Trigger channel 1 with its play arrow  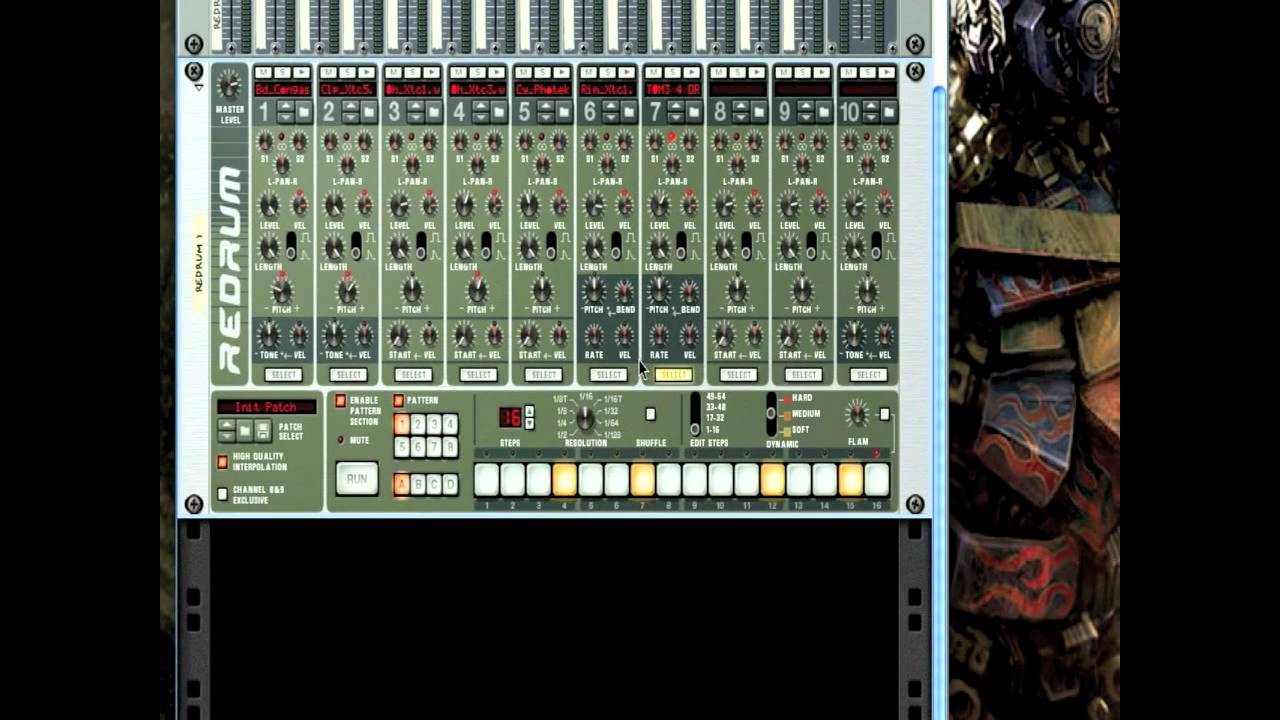pos(301,72)
